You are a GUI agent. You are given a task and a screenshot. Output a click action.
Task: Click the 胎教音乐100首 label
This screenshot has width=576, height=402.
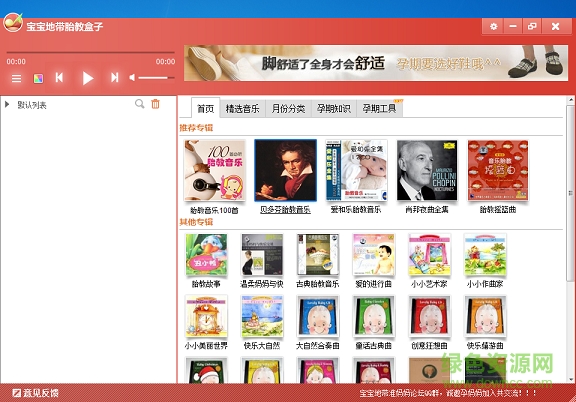pos(215,210)
